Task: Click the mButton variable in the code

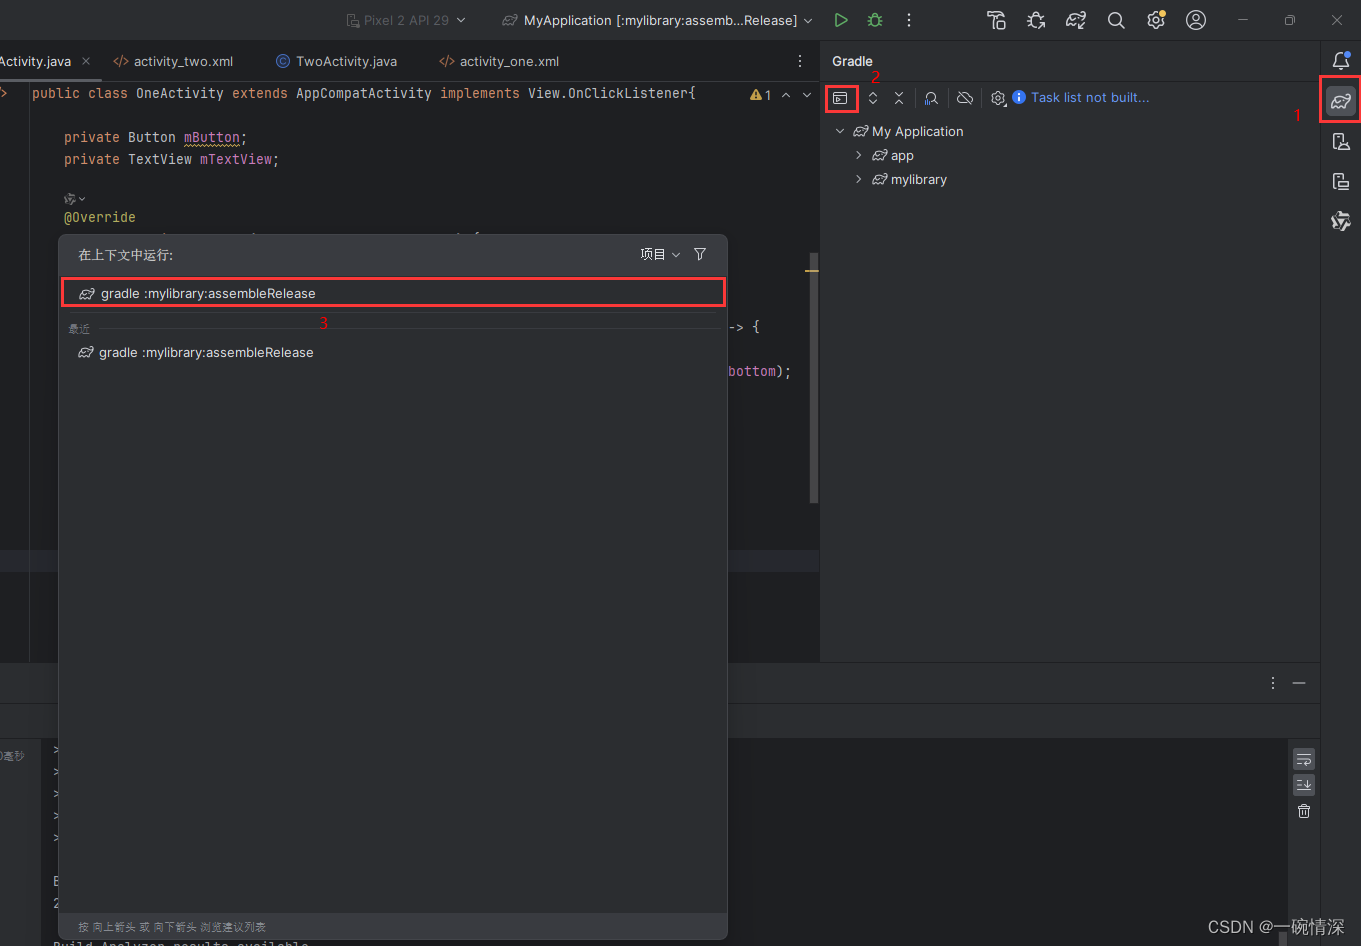Action: click(212, 137)
